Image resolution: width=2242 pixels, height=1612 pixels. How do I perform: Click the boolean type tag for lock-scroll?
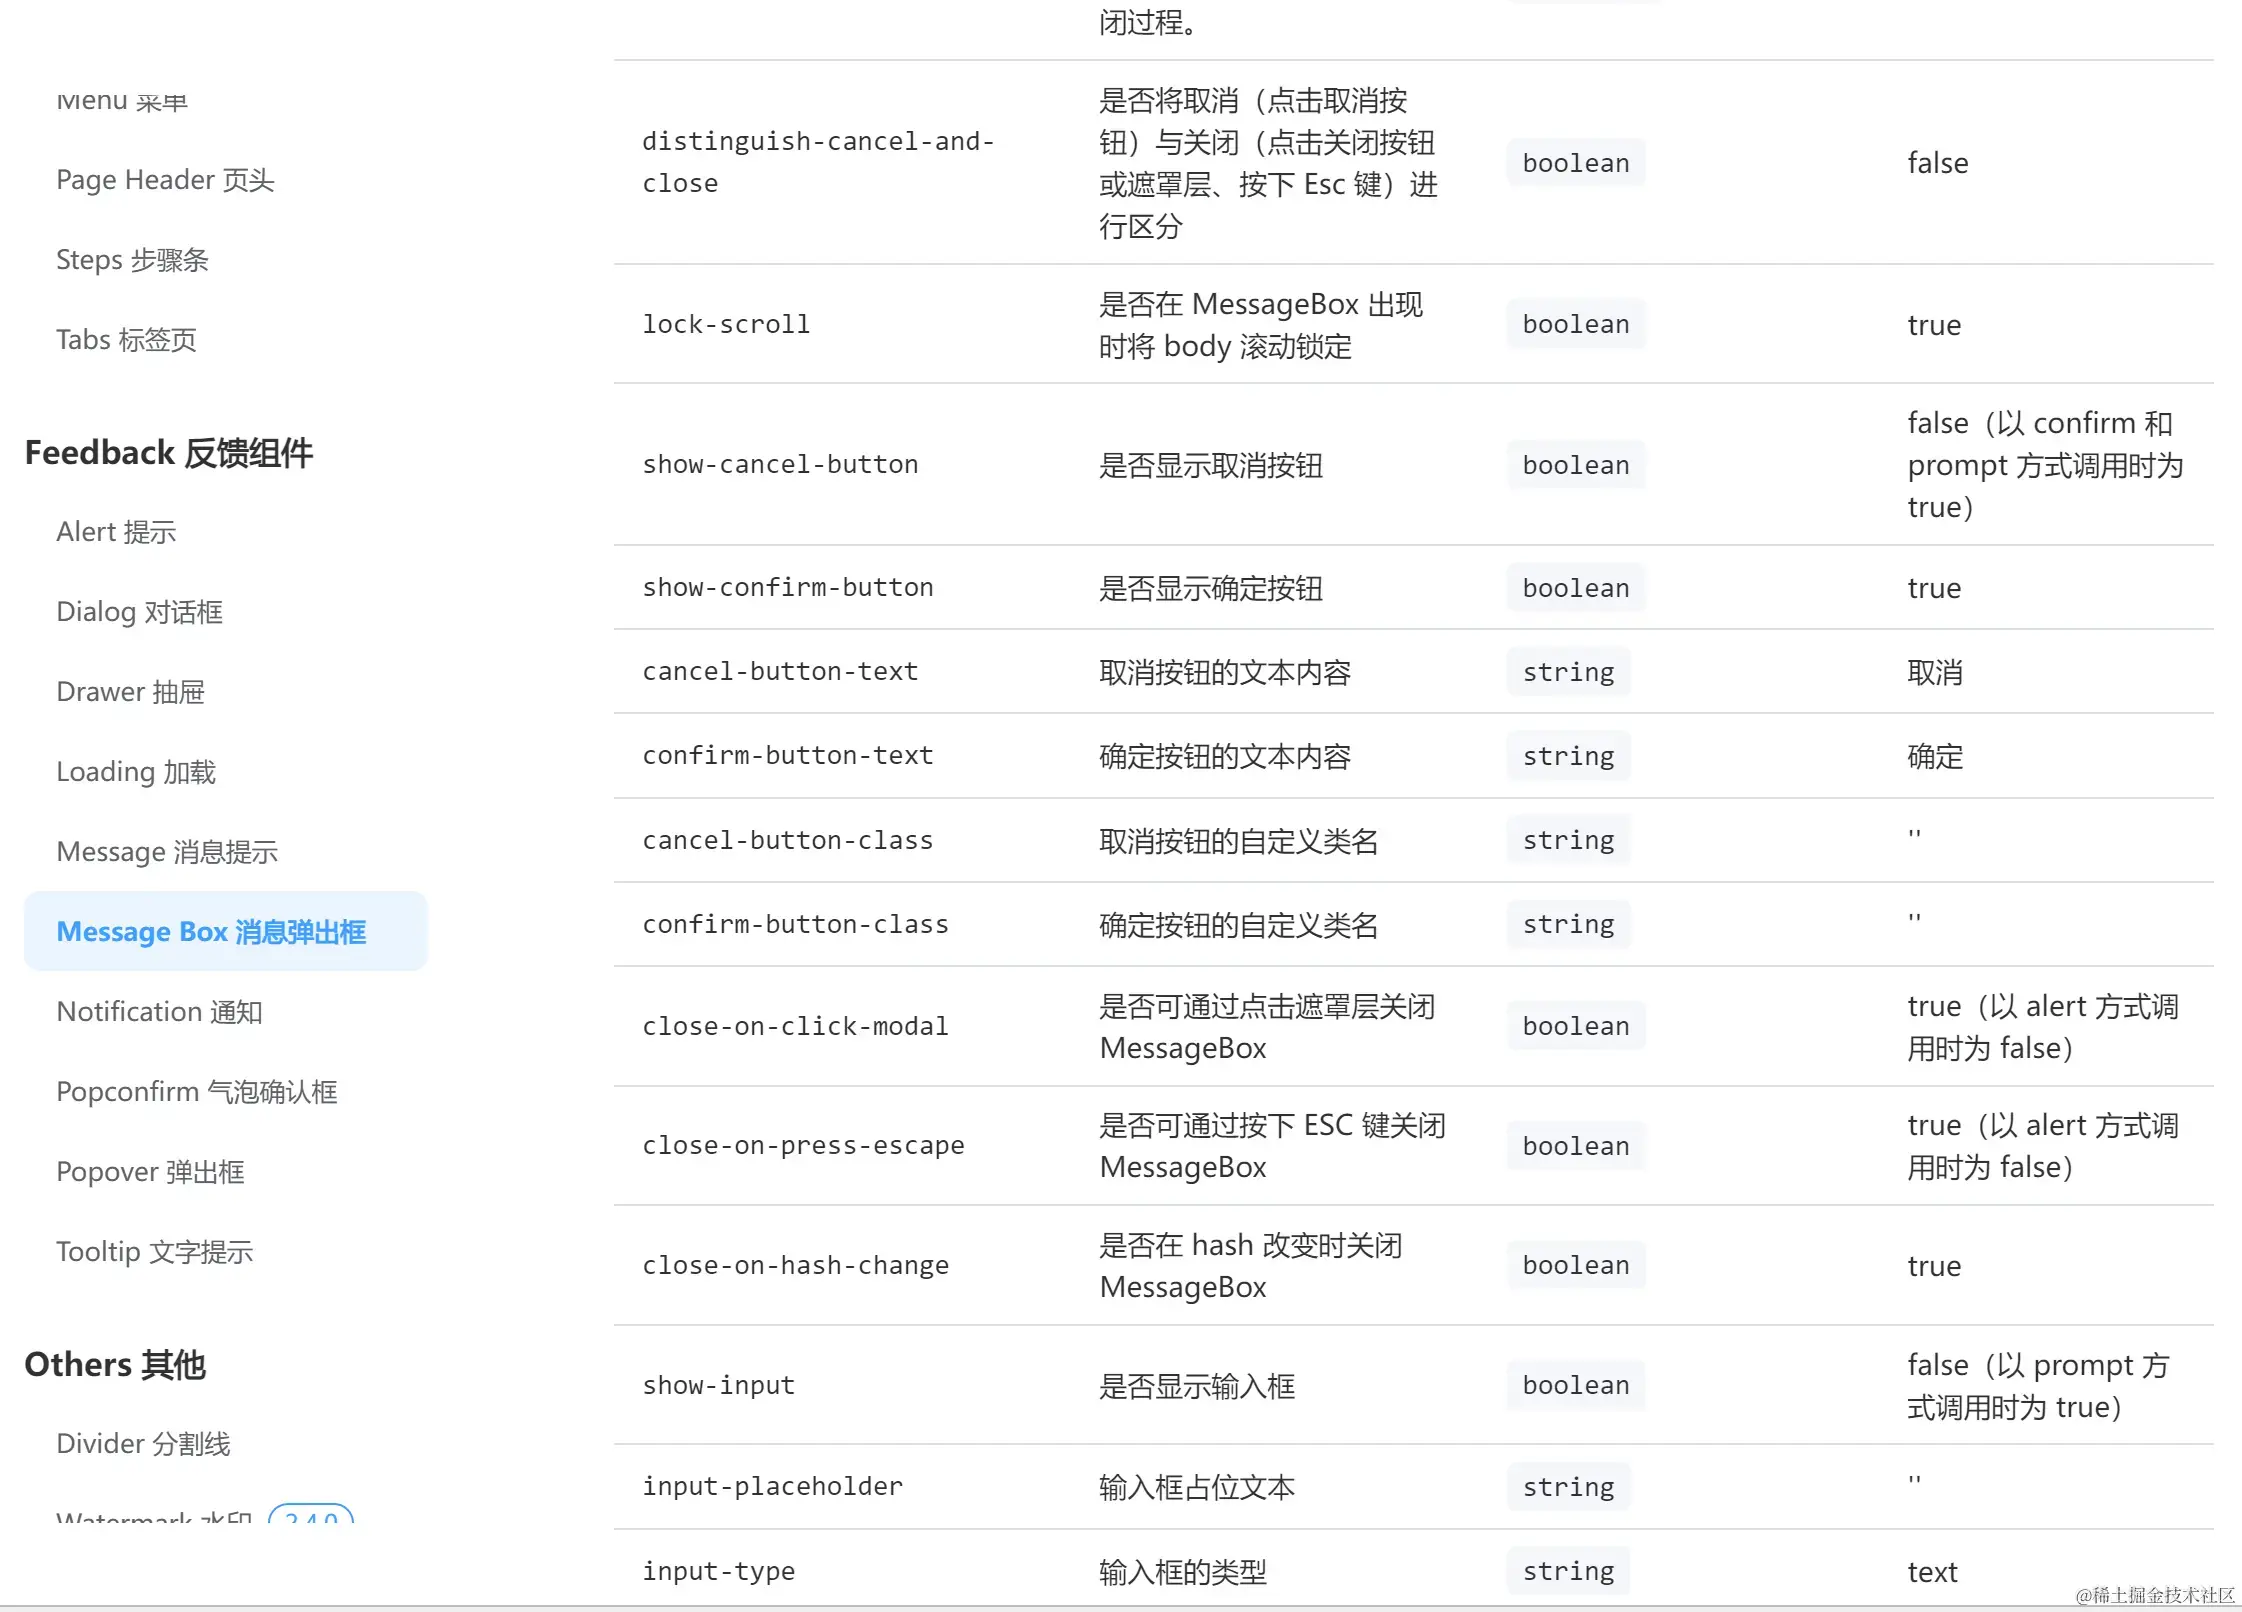1575,324
